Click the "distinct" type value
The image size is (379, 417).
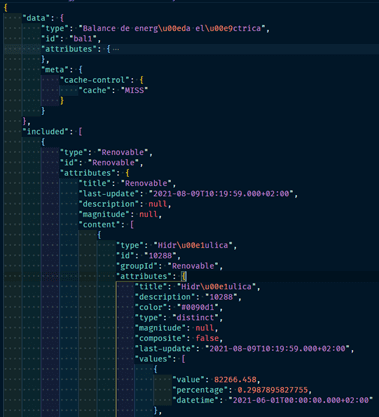click(195, 318)
